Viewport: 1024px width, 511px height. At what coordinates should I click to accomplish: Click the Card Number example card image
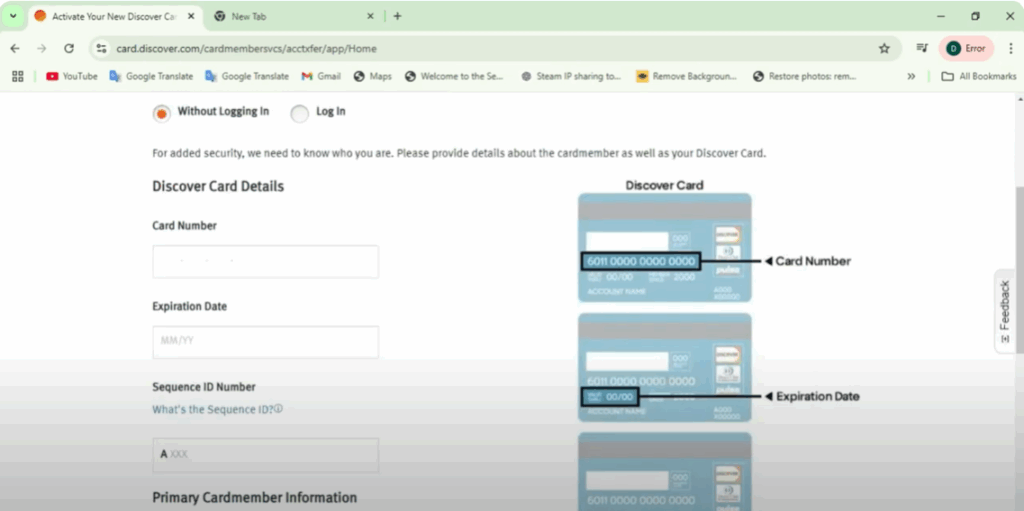665,248
